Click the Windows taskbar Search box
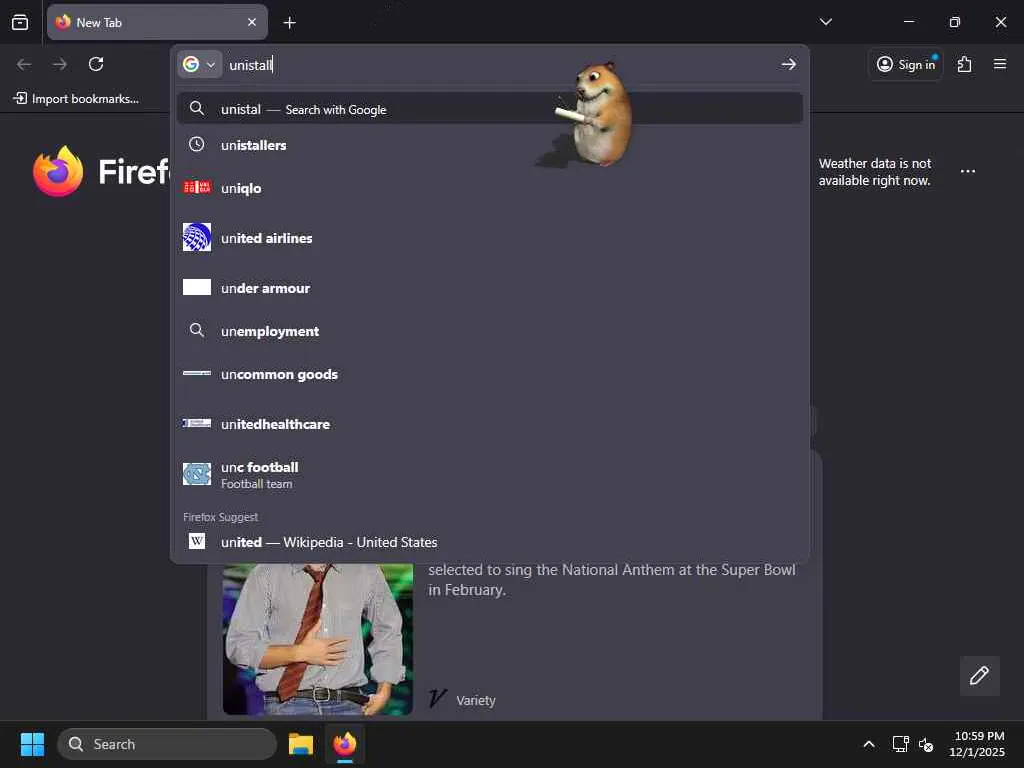Viewport: 1024px width, 768px height. point(167,744)
